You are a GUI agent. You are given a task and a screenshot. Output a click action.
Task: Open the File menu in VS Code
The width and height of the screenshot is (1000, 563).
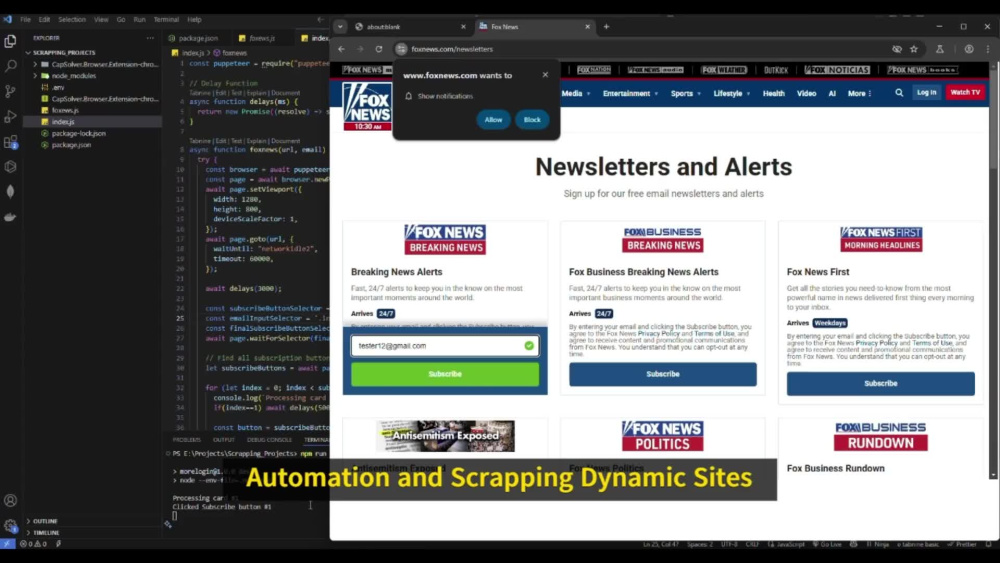pos(25,20)
